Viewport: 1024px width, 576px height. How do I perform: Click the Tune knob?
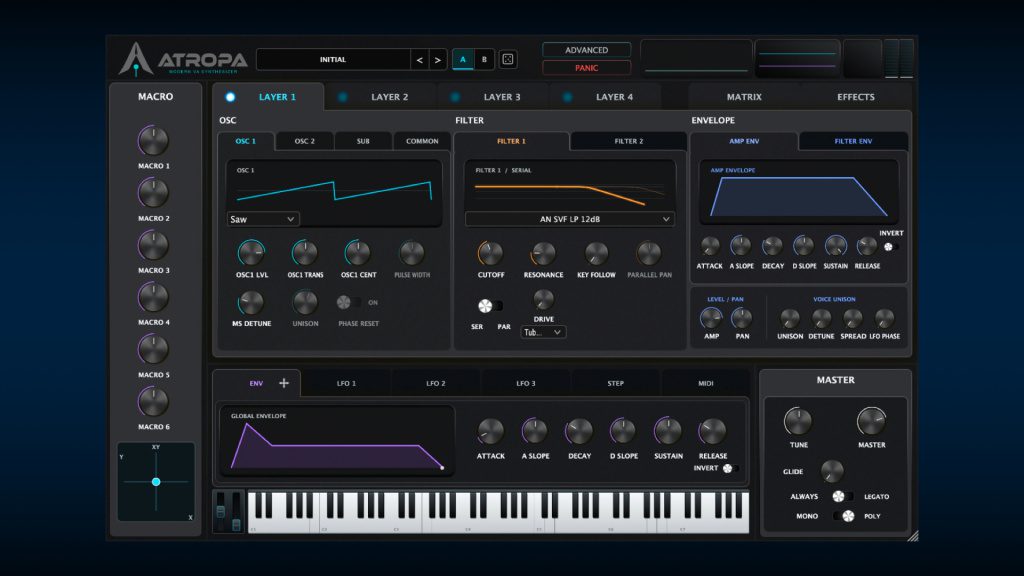[x=798, y=422]
